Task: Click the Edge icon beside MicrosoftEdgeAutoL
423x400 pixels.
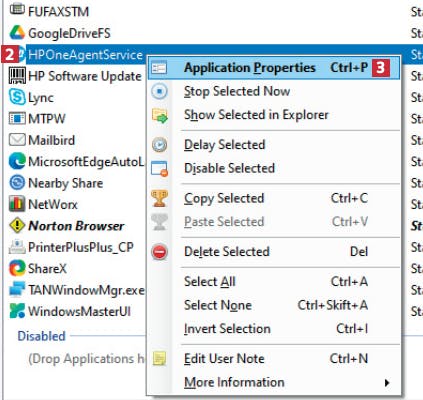Action: pos(17,161)
